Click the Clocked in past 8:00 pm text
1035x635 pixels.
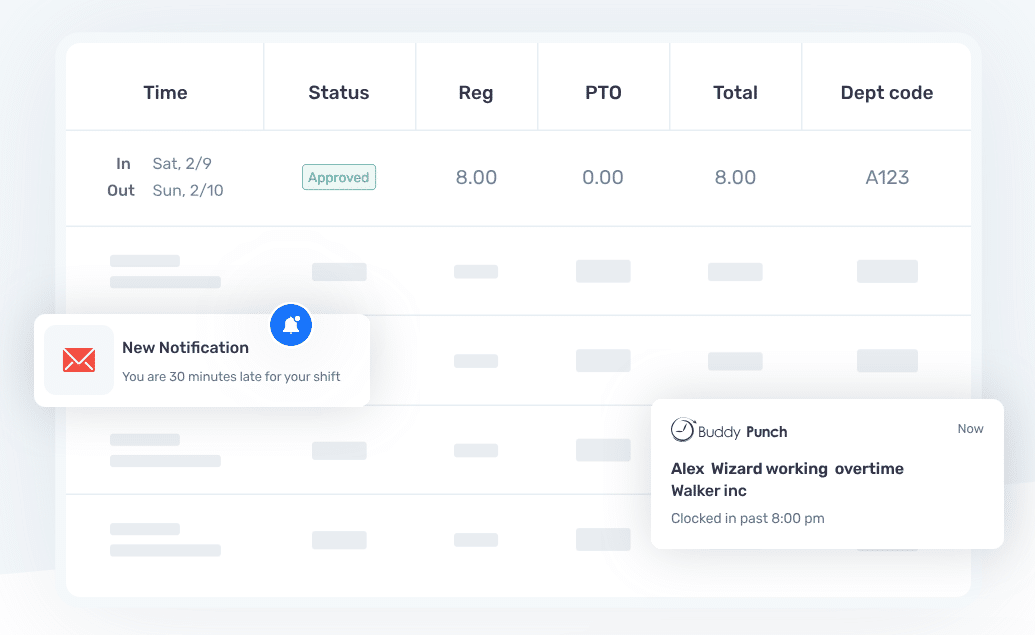[747, 518]
